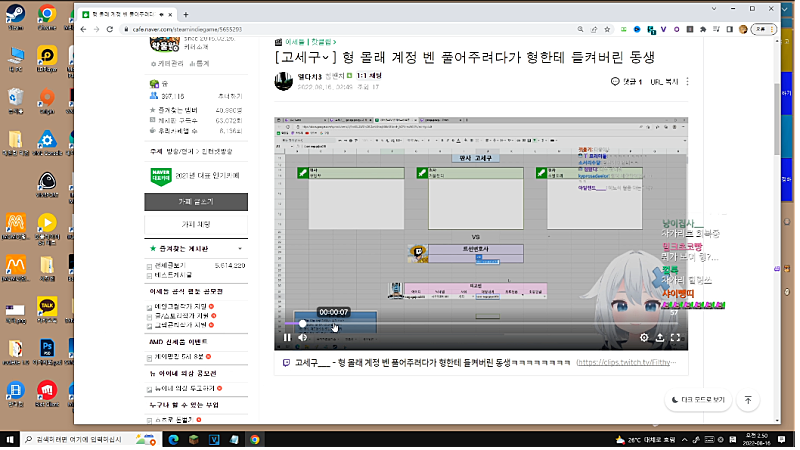
Task: Open the 전체글보기 board
Action: tap(170, 266)
